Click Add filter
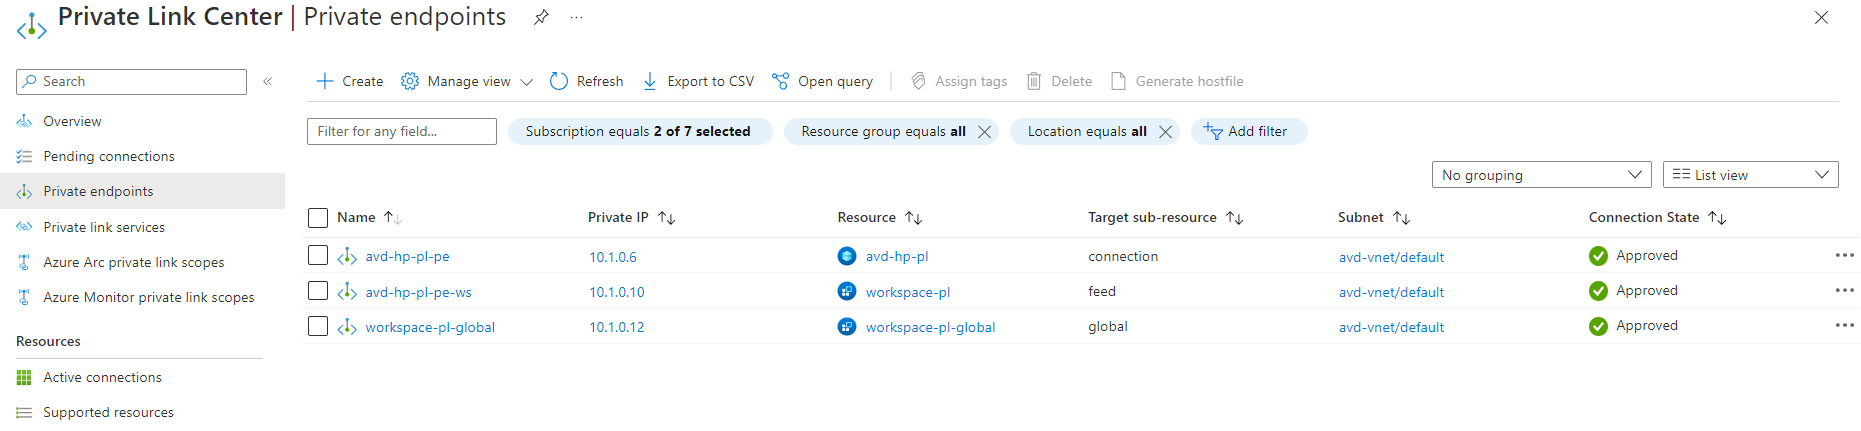Viewport: 1861px width, 431px height. [1248, 131]
